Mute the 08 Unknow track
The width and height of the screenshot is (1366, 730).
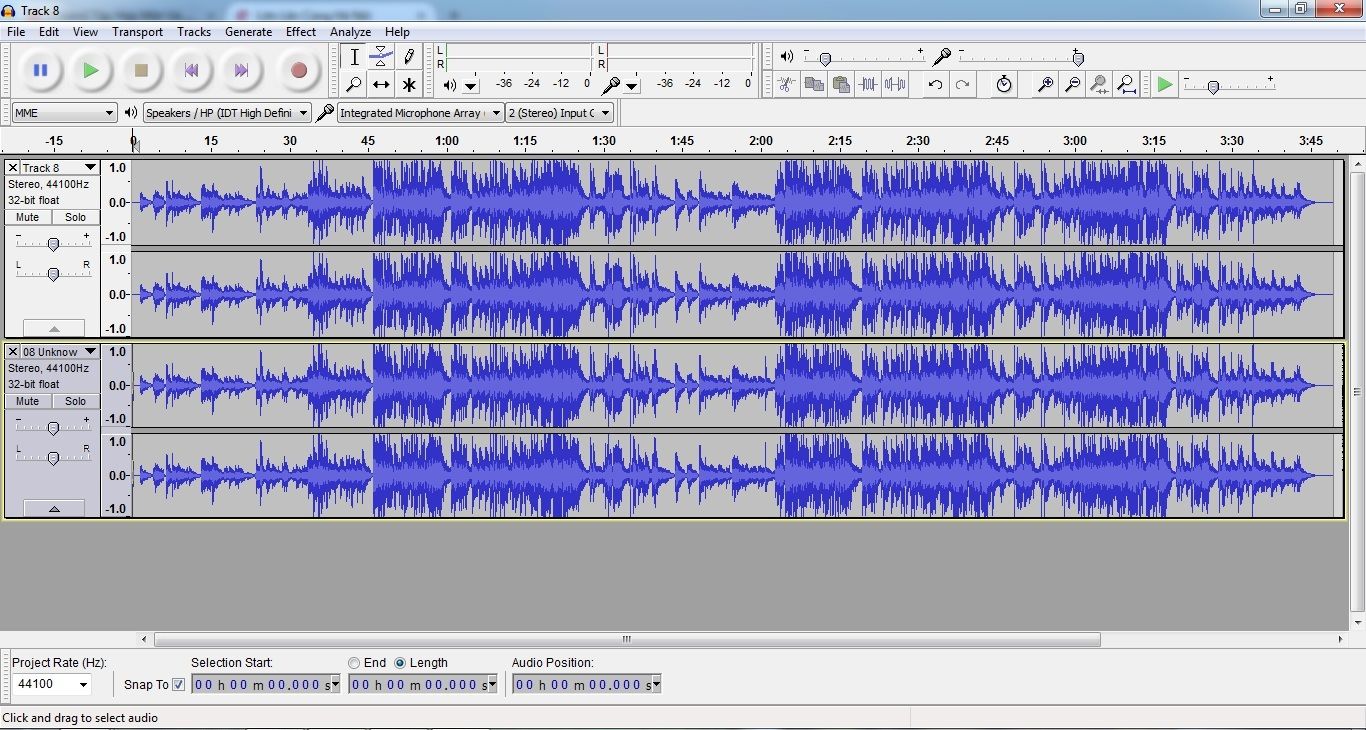[x=28, y=401]
